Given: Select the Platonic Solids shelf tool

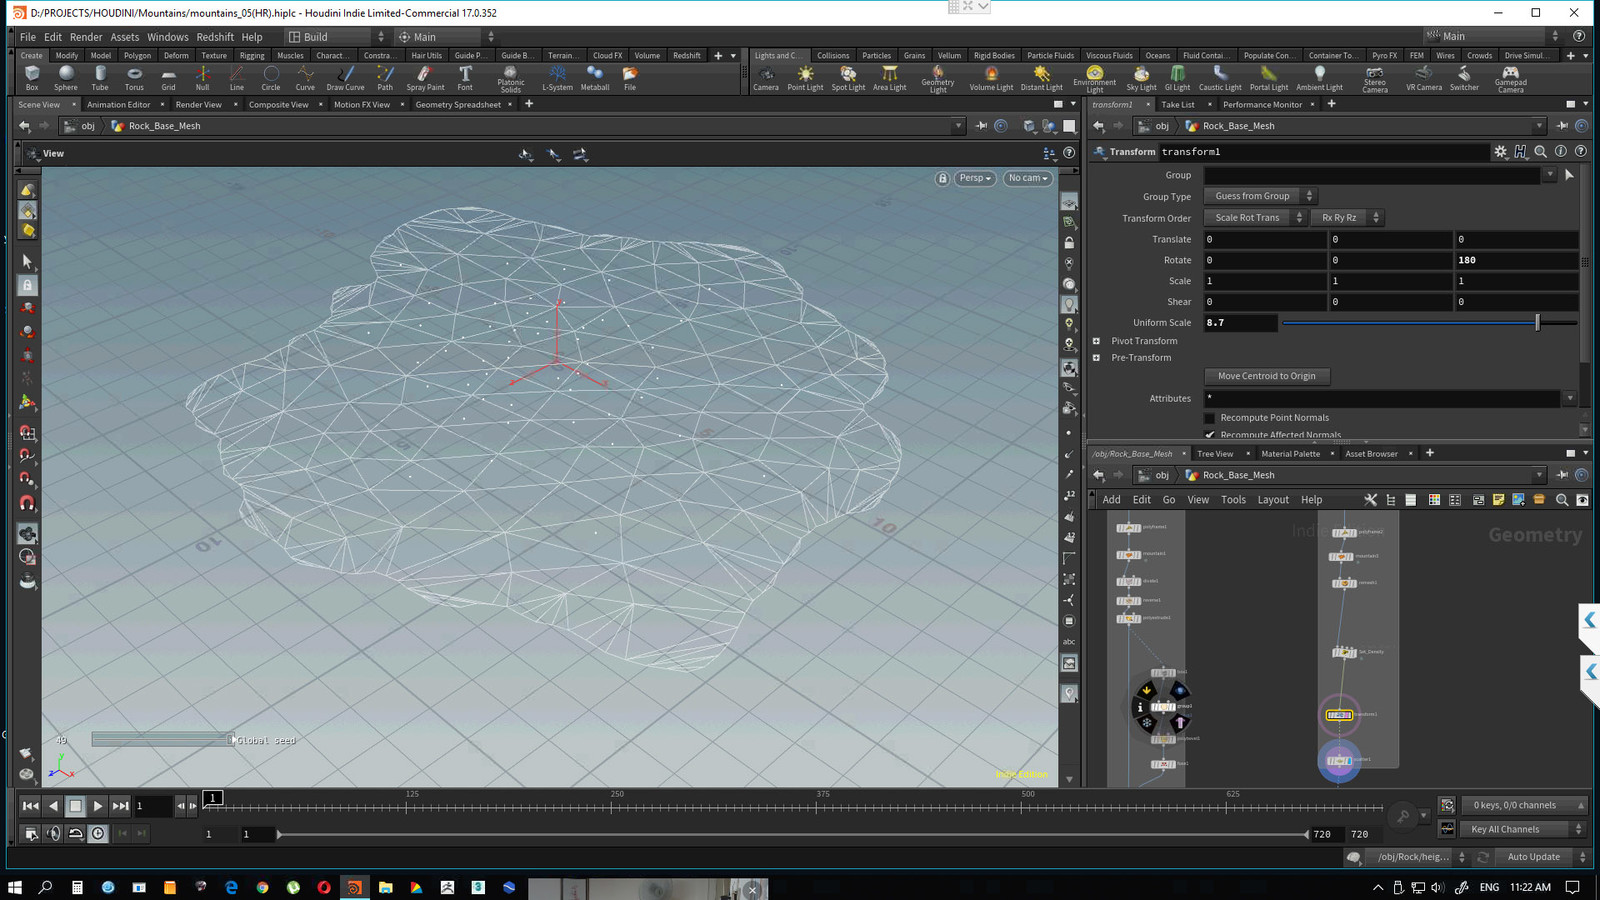Looking at the screenshot, I should click(510, 79).
